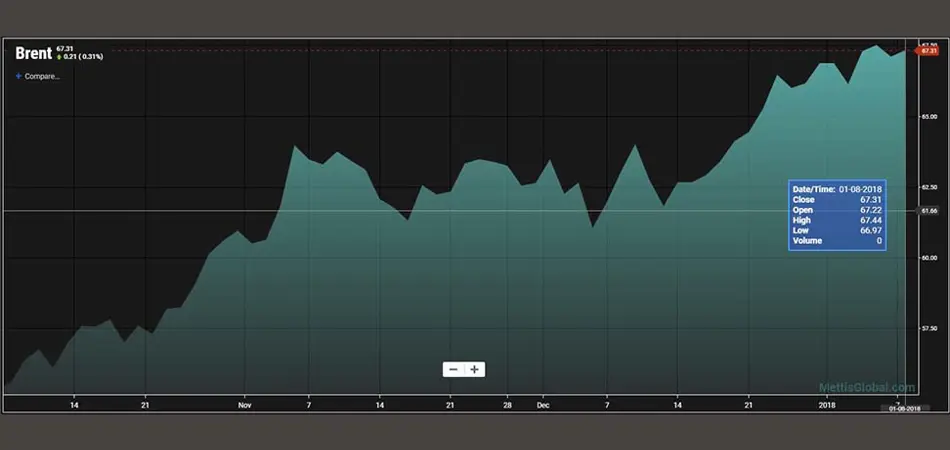Click the 01-08-2018 date marker on axis

coord(897,408)
